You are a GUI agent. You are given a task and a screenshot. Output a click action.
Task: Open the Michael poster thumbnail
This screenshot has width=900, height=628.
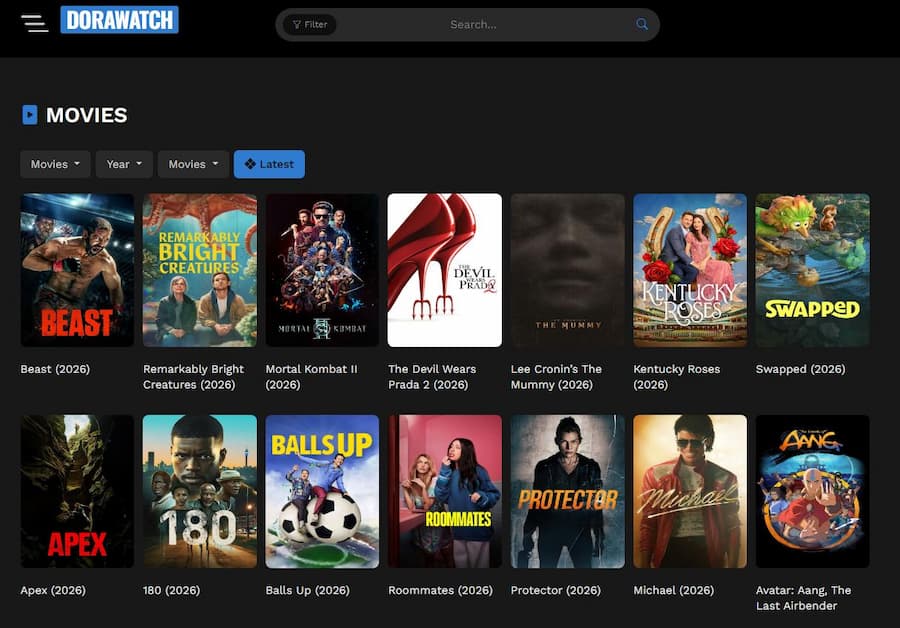[x=690, y=491]
